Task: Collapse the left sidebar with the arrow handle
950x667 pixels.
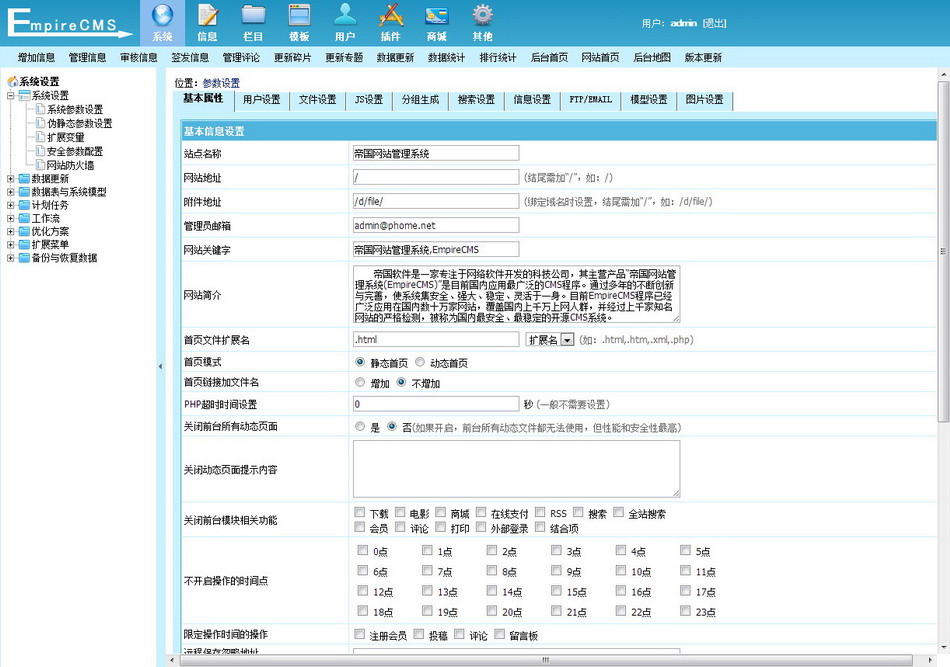Action: coord(160,367)
